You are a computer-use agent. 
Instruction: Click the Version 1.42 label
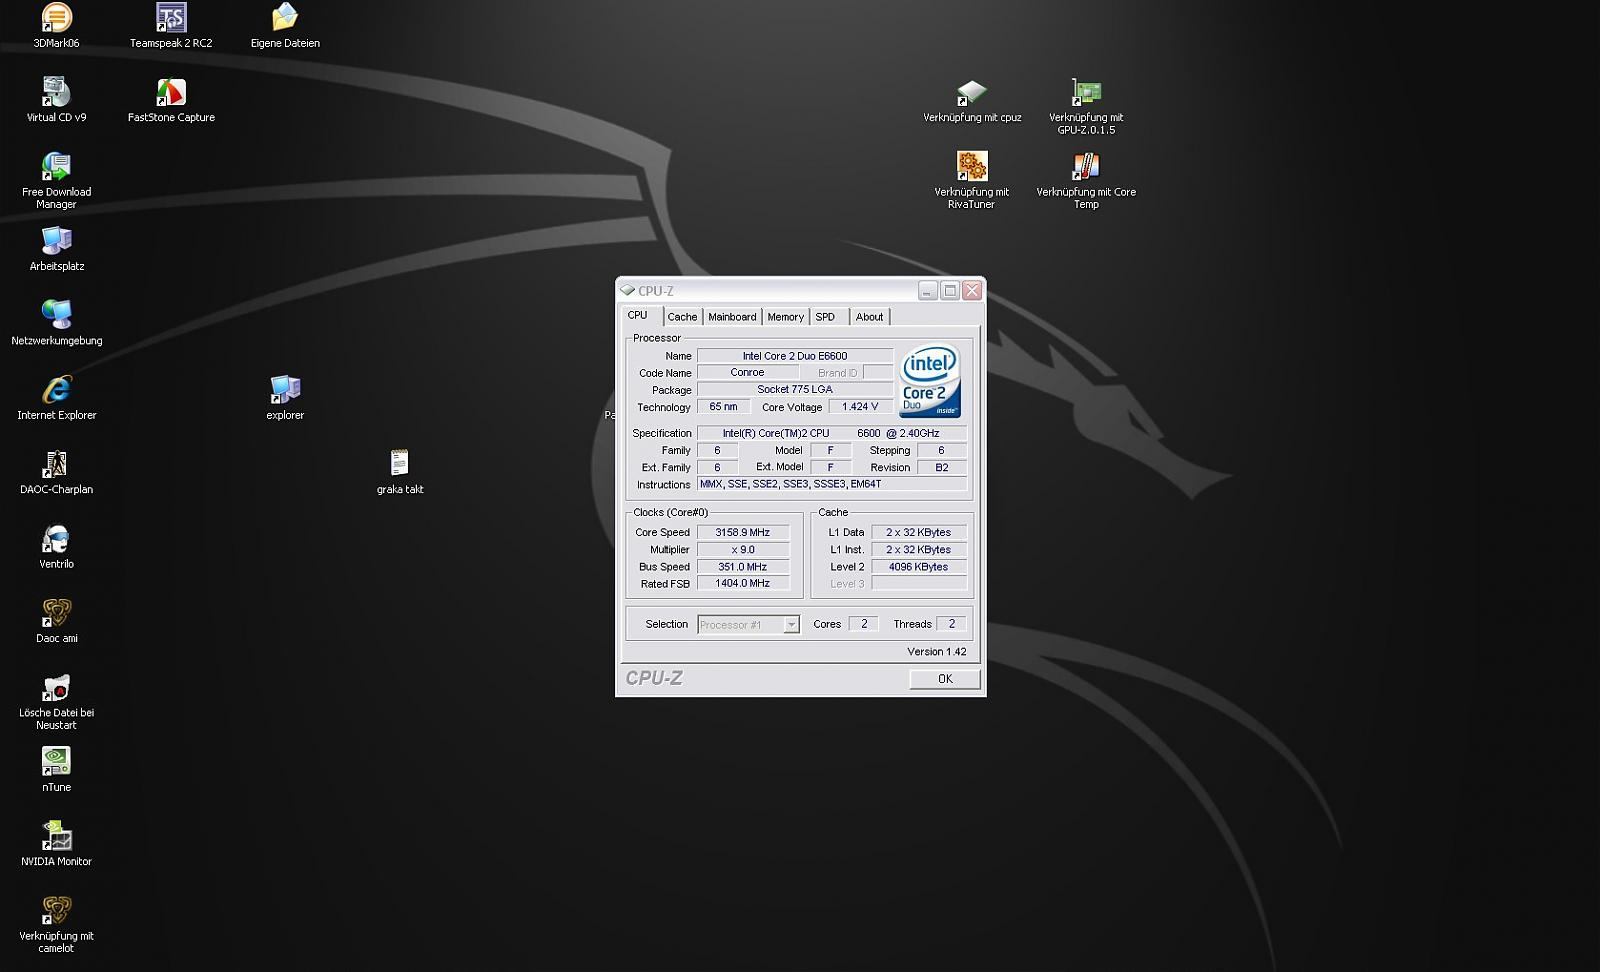[937, 651]
